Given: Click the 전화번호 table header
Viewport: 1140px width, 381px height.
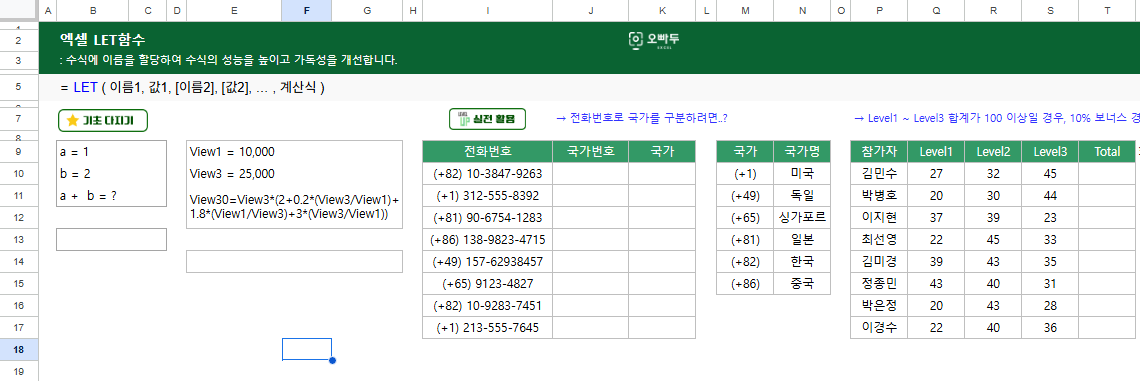Looking at the screenshot, I should (487, 152).
